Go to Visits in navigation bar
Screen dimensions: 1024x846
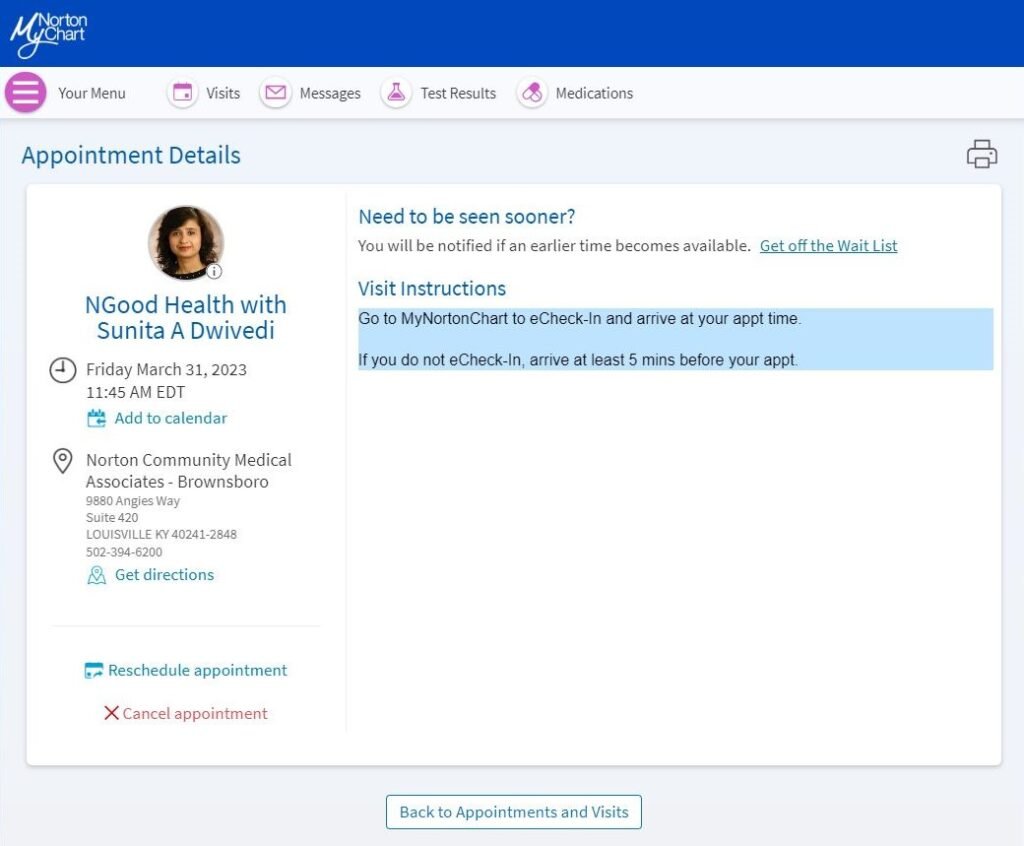pos(223,93)
